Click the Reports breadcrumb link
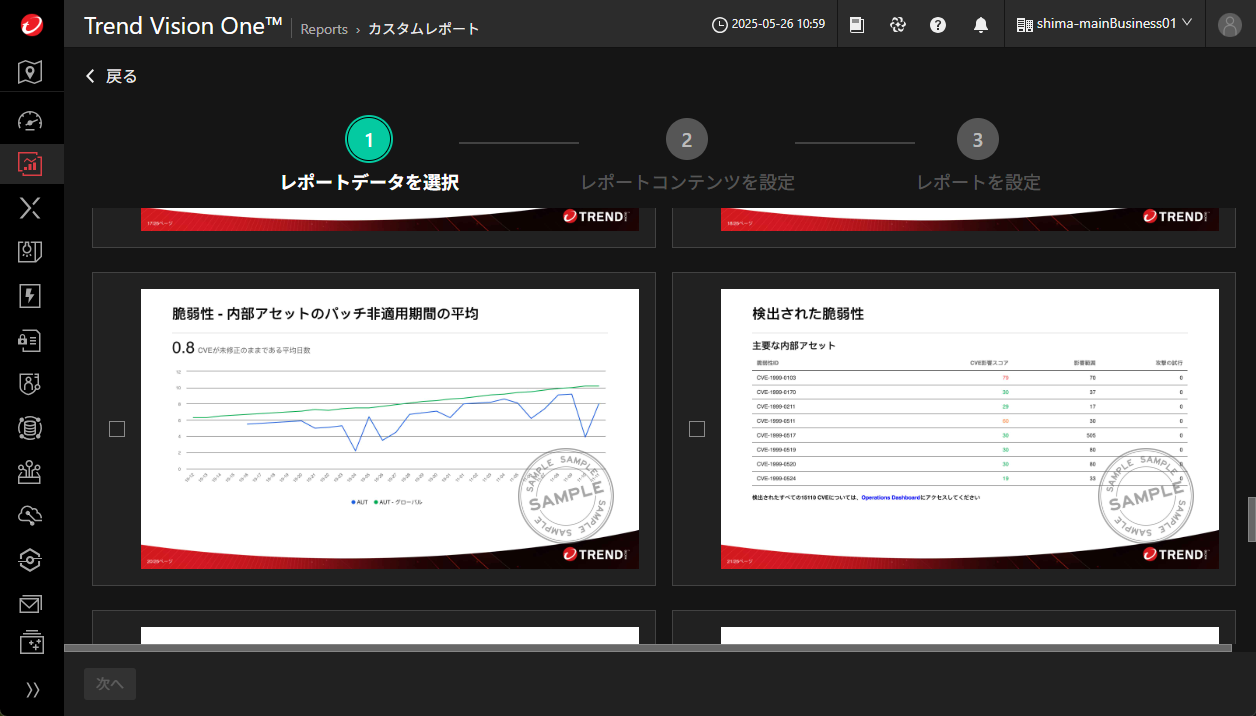The image size is (1256, 716). click(324, 29)
